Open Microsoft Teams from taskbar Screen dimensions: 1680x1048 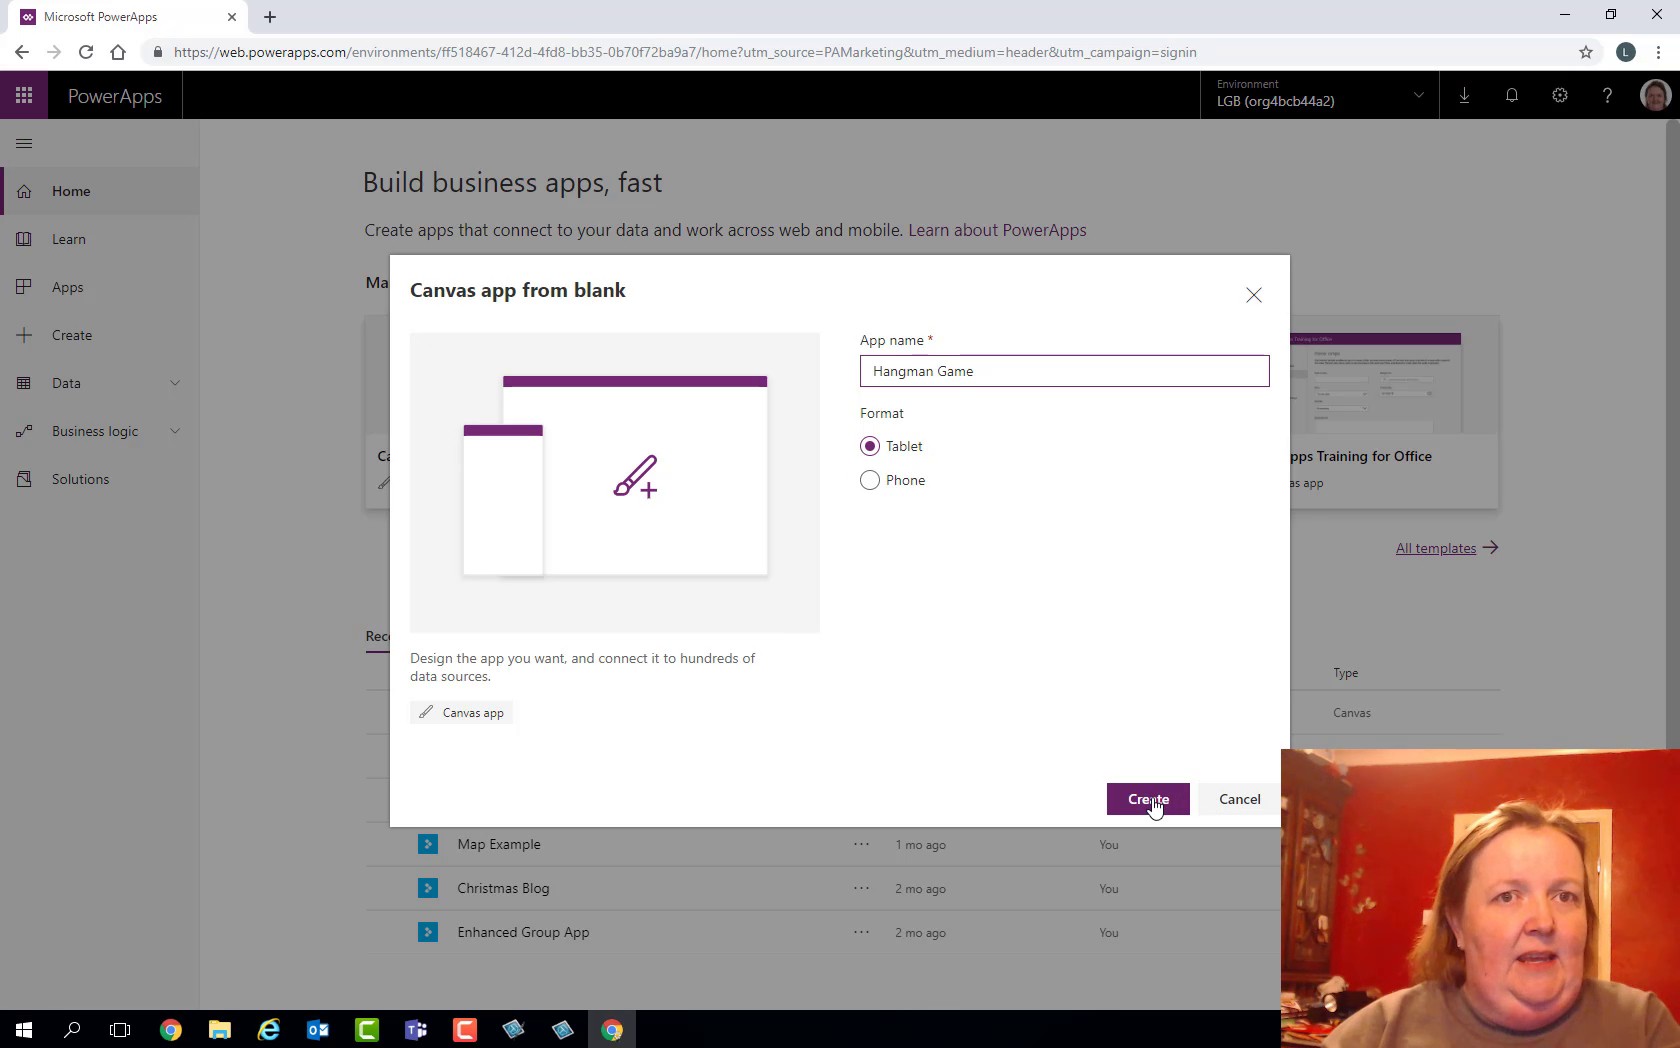(x=416, y=1029)
